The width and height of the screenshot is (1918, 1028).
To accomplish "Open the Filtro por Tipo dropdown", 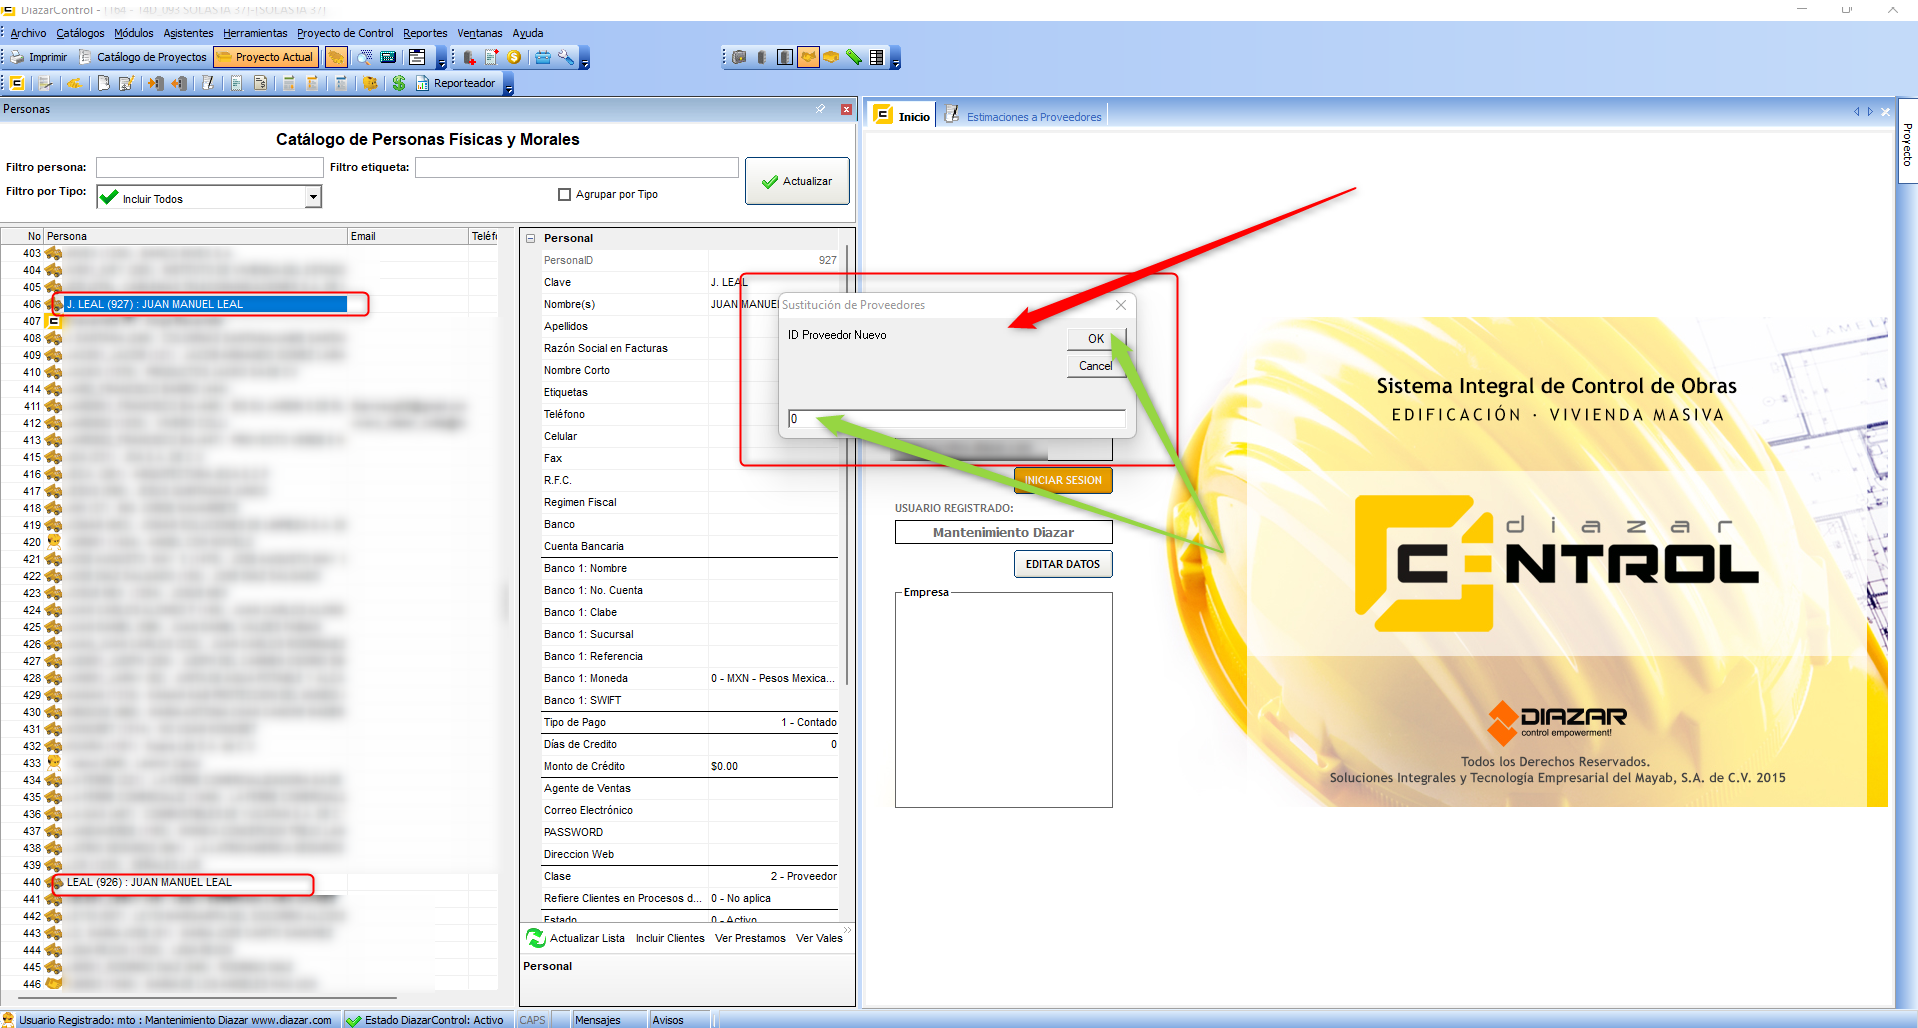I will pyautogui.click(x=313, y=197).
